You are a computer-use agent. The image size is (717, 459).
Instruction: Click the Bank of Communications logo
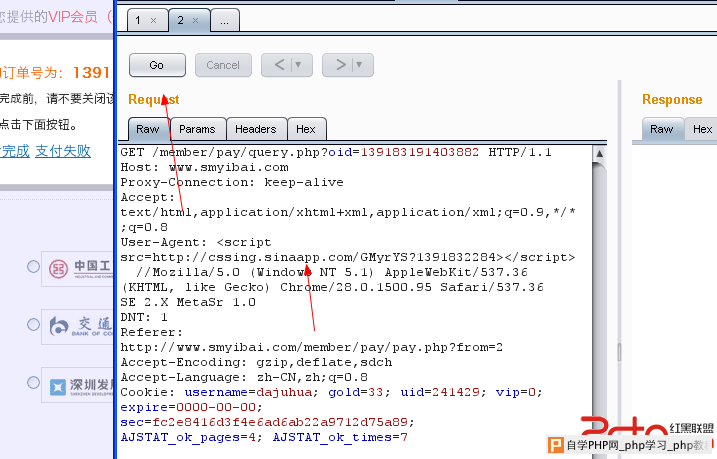[78, 326]
